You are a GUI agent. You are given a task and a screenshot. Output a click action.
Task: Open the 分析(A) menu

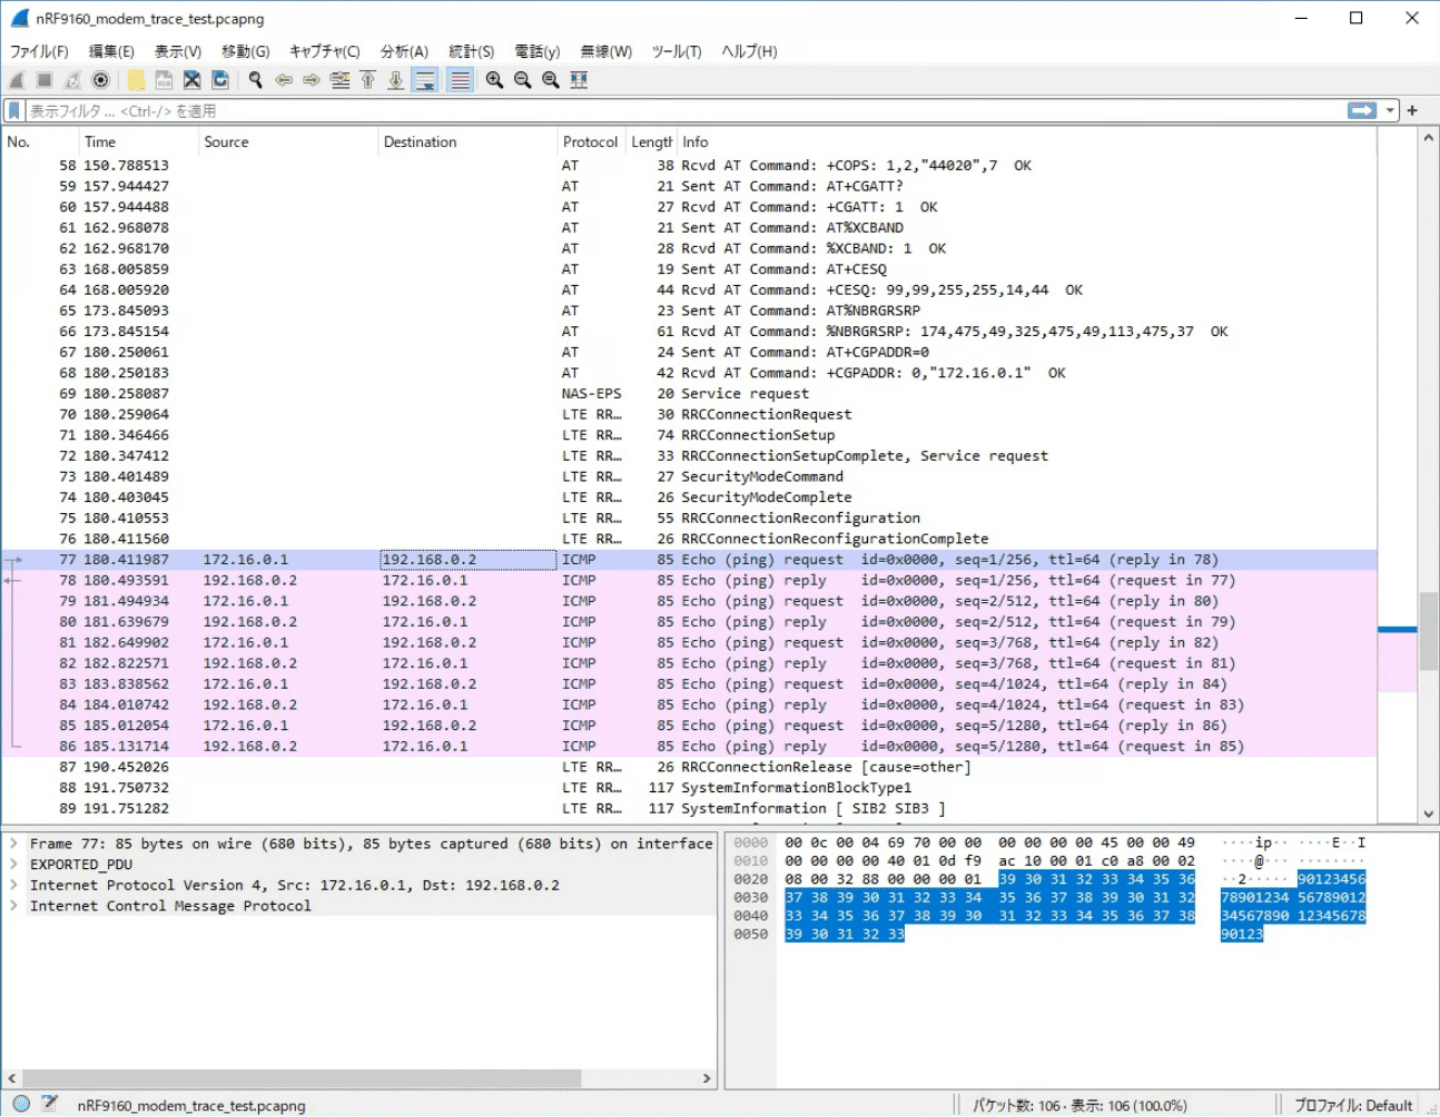tap(404, 51)
